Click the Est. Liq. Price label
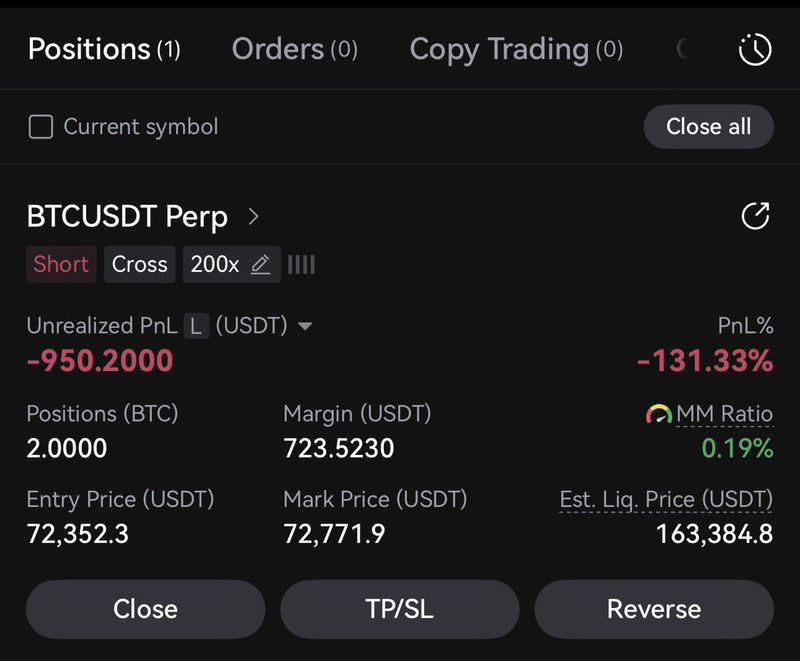The height and width of the screenshot is (661, 800). click(666, 499)
